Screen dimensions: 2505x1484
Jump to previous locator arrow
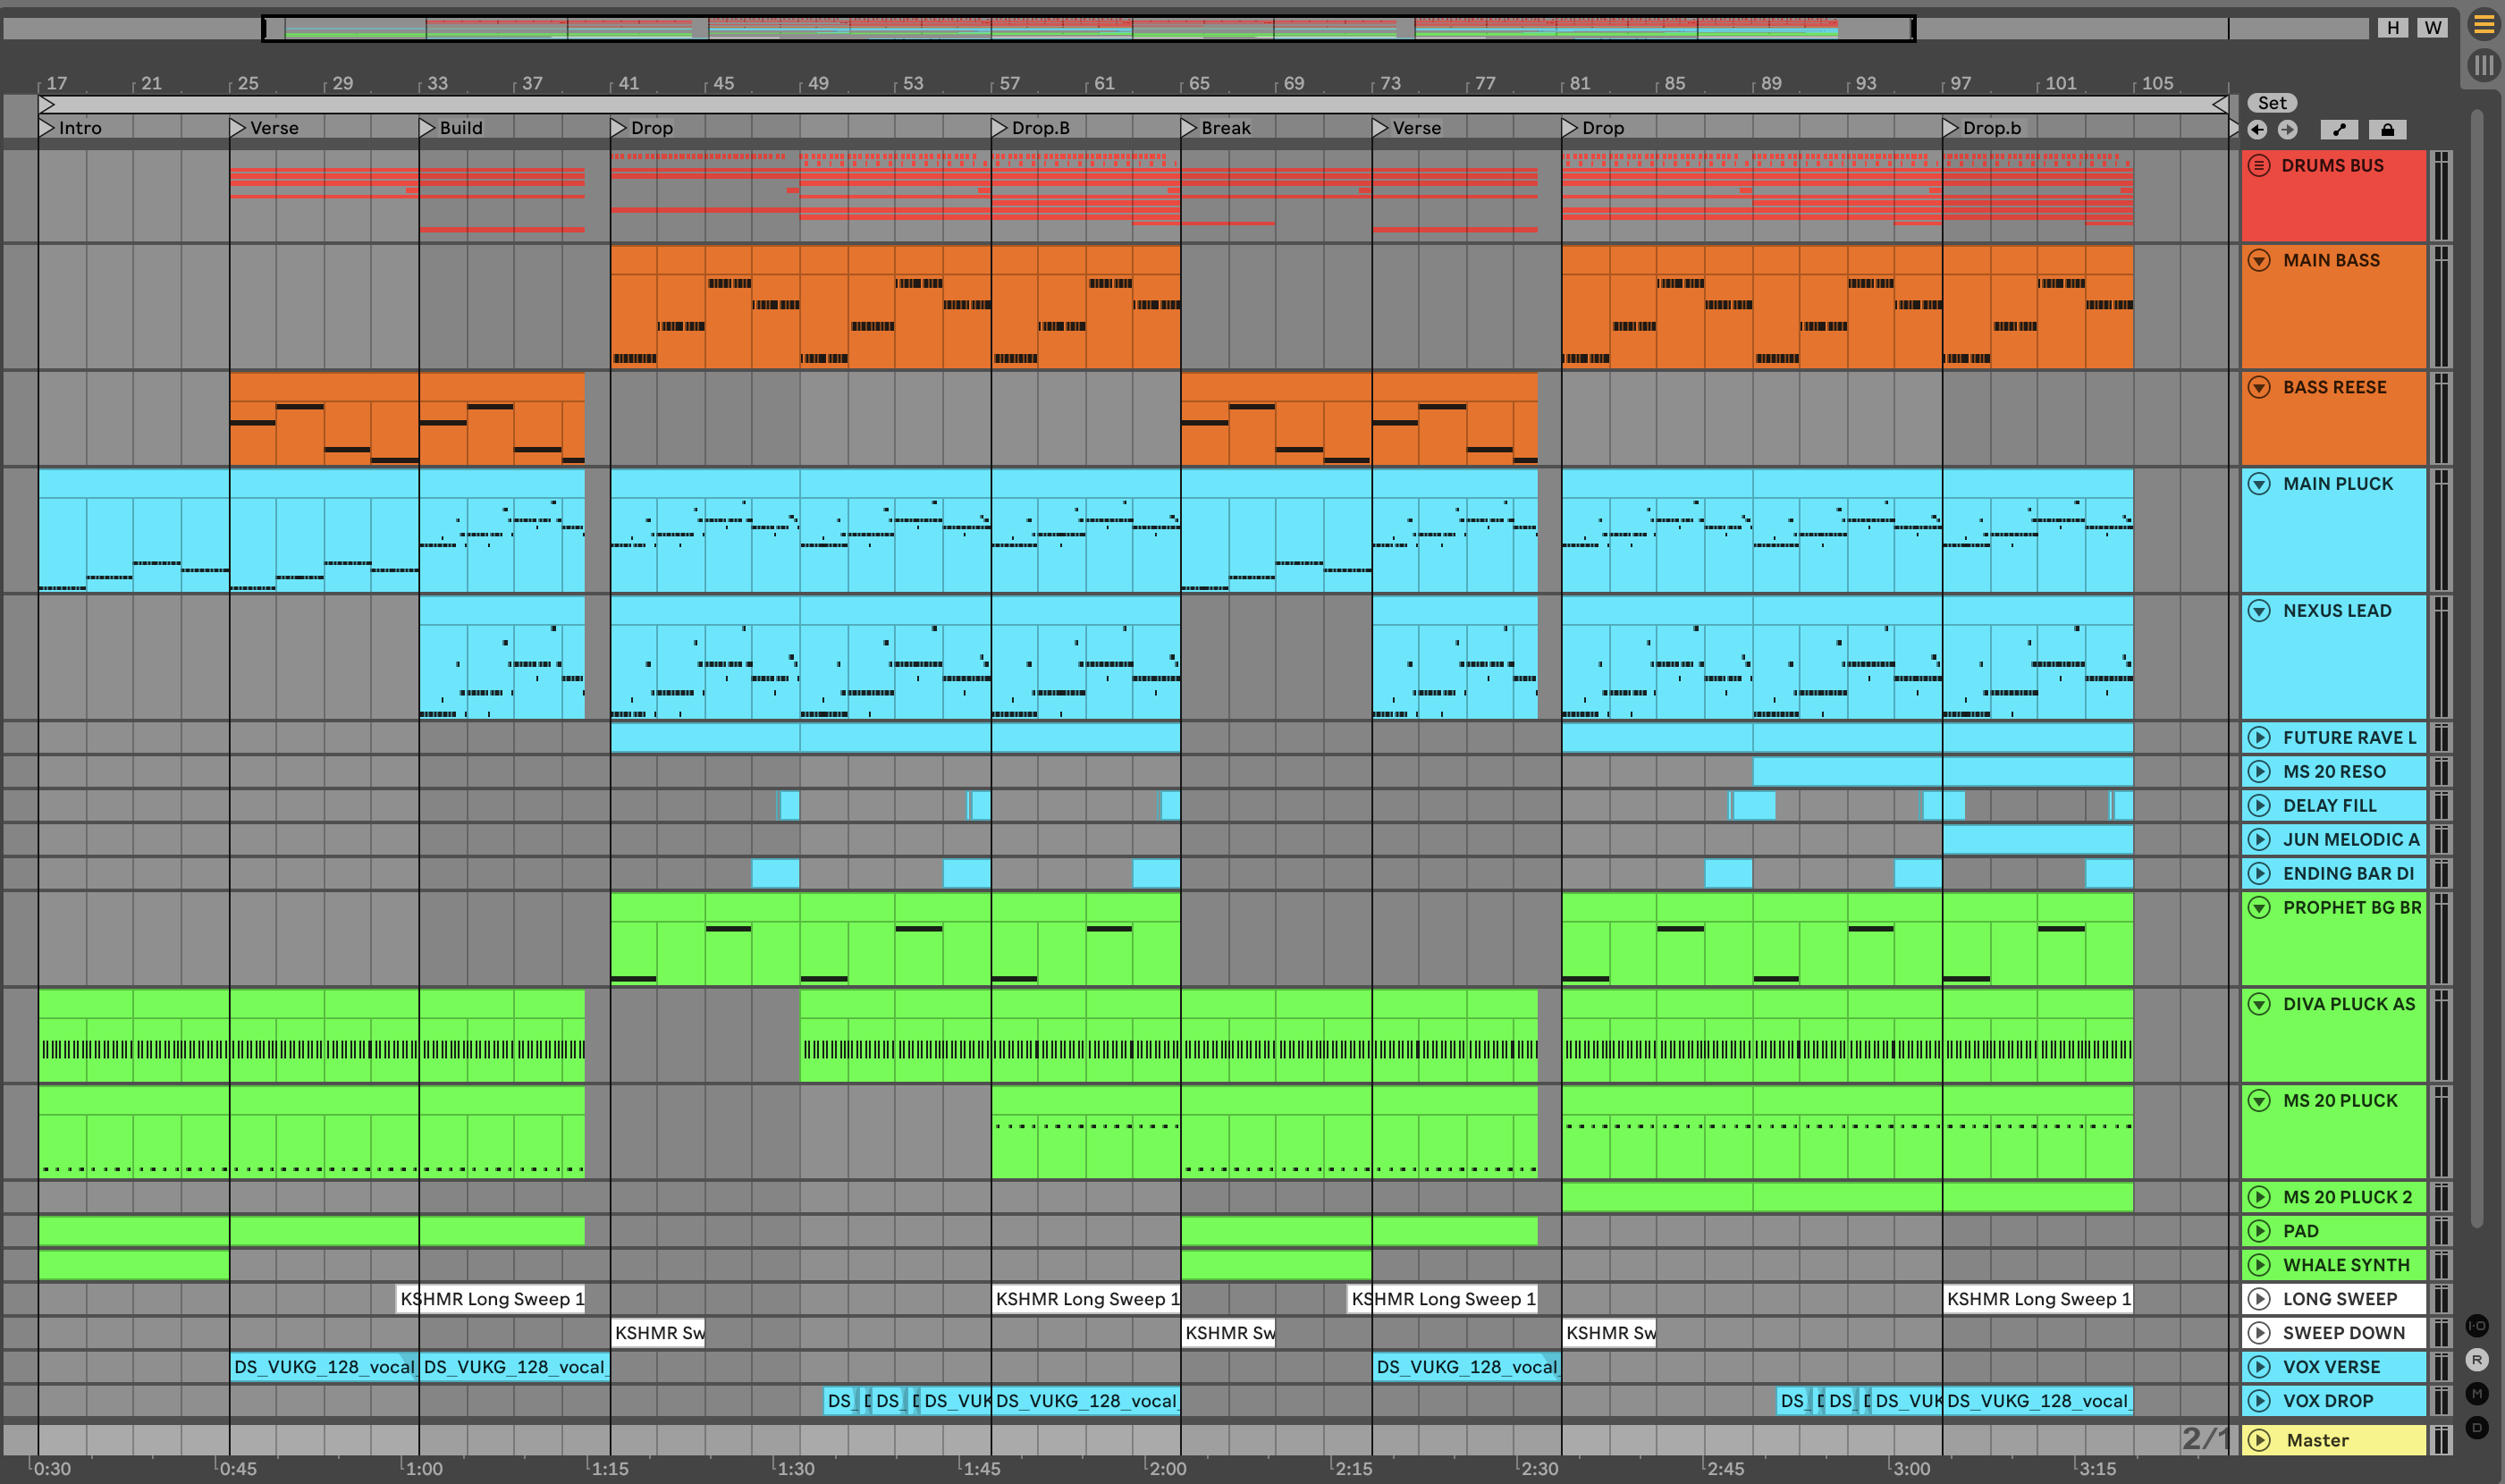pyautogui.click(x=2257, y=130)
